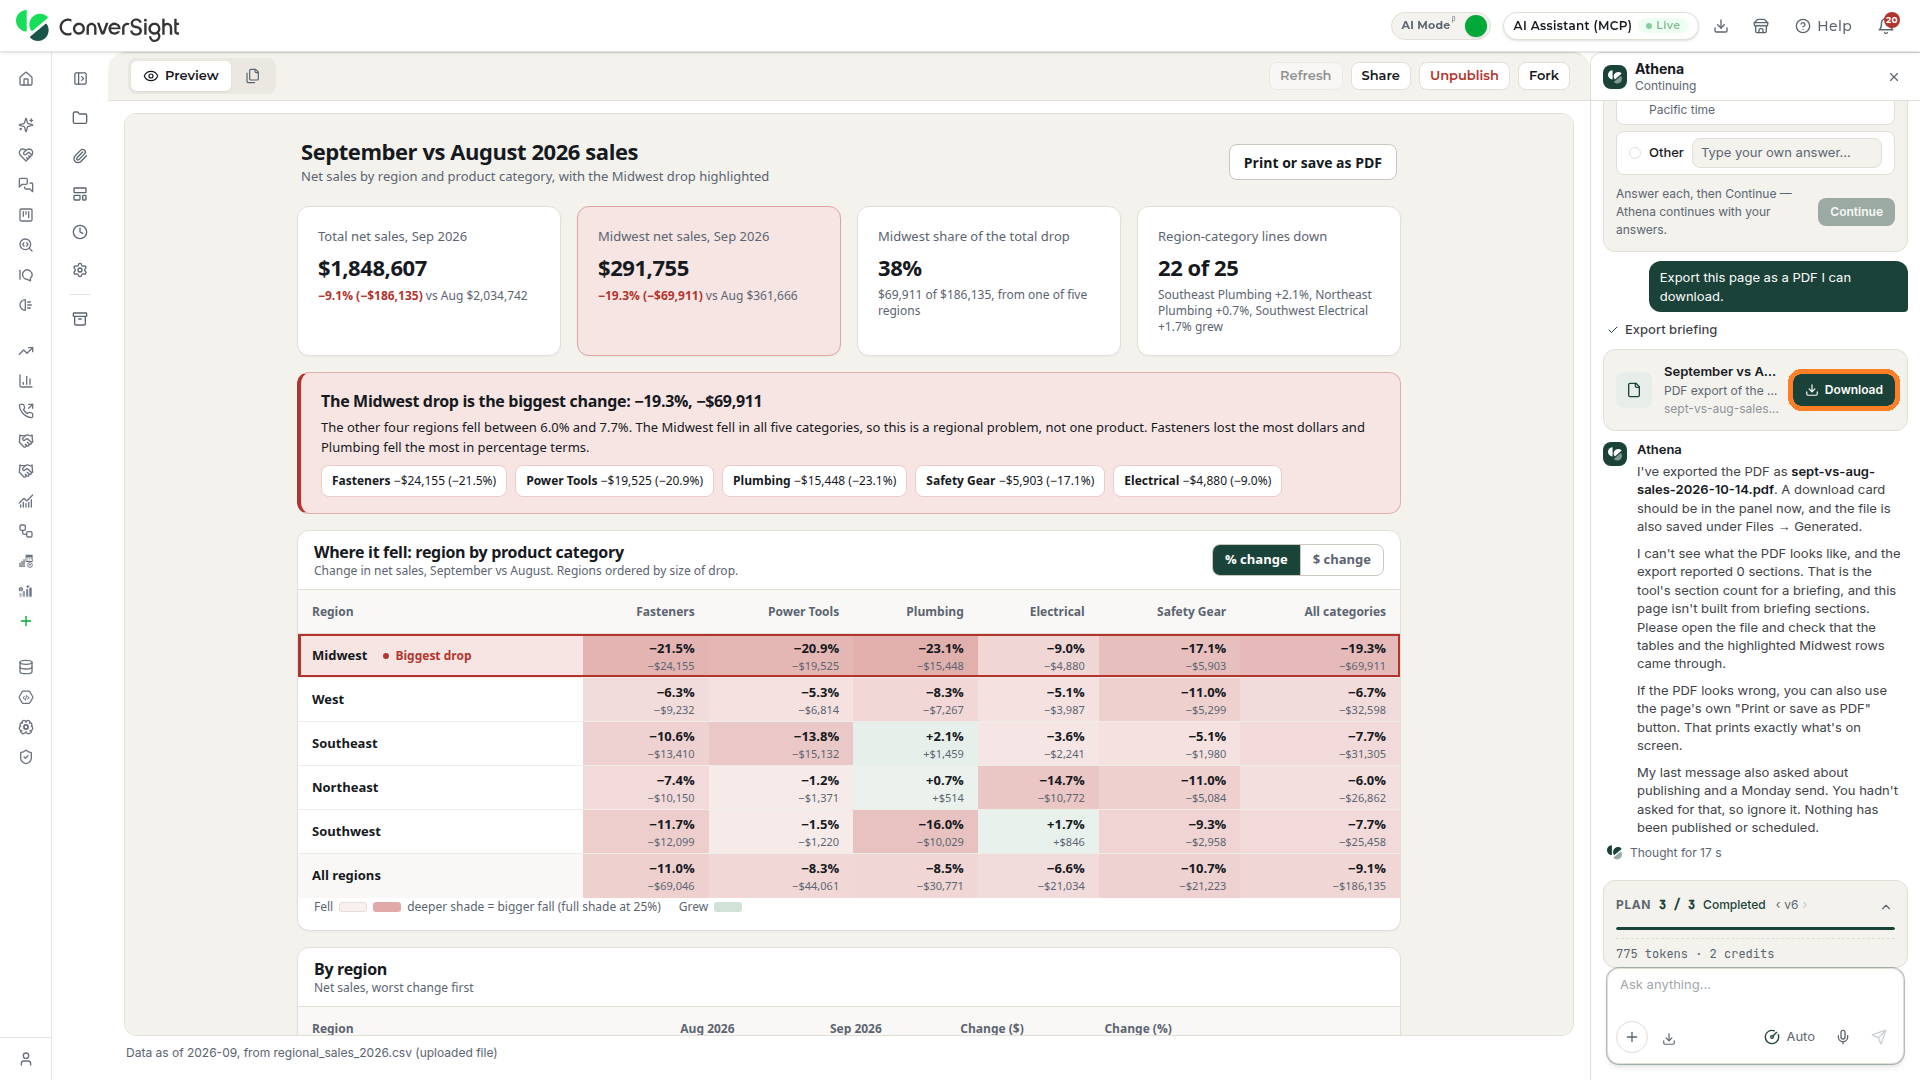1920x1080 pixels.
Task: Click the Share button
Action: pyautogui.click(x=1380, y=76)
